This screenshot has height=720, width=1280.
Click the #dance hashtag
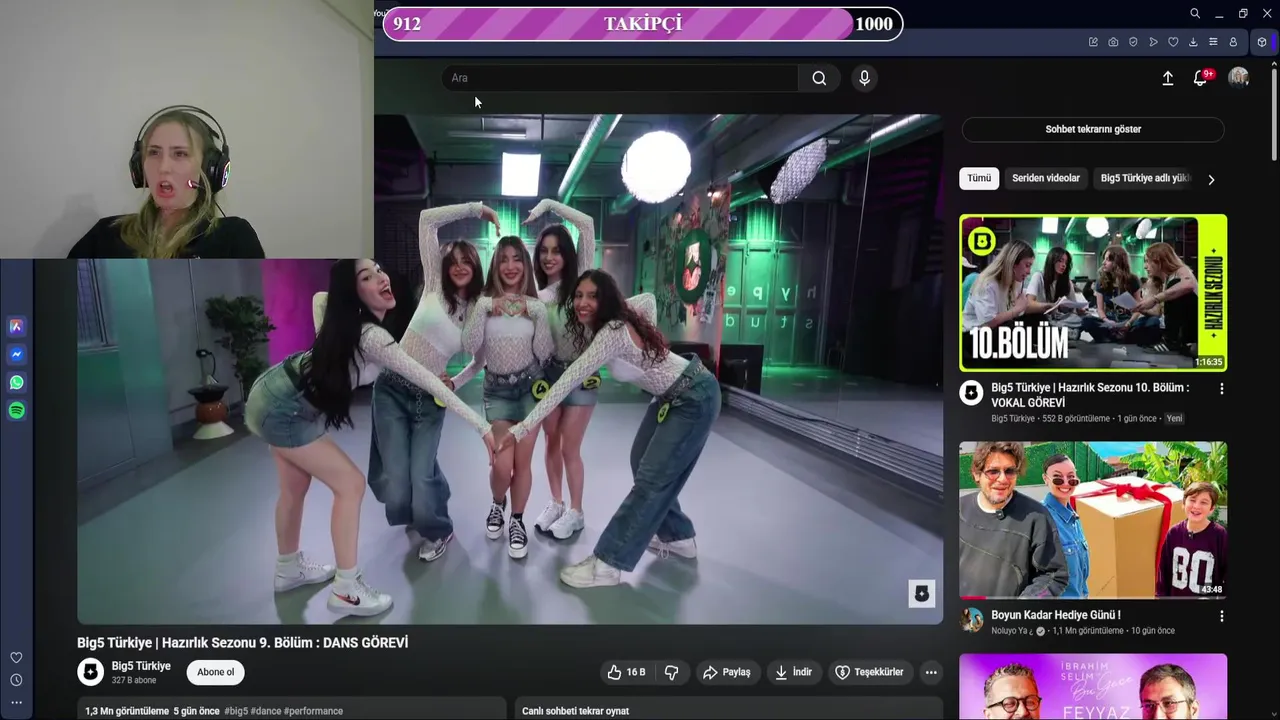click(x=266, y=711)
